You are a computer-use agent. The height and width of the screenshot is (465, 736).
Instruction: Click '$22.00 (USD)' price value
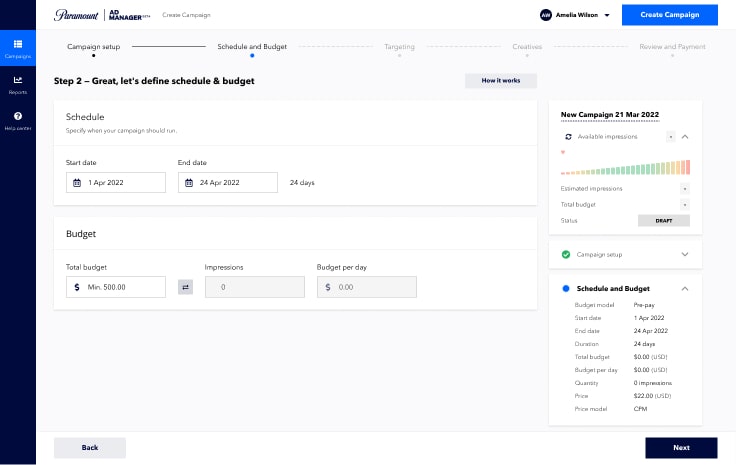point(652,396)
